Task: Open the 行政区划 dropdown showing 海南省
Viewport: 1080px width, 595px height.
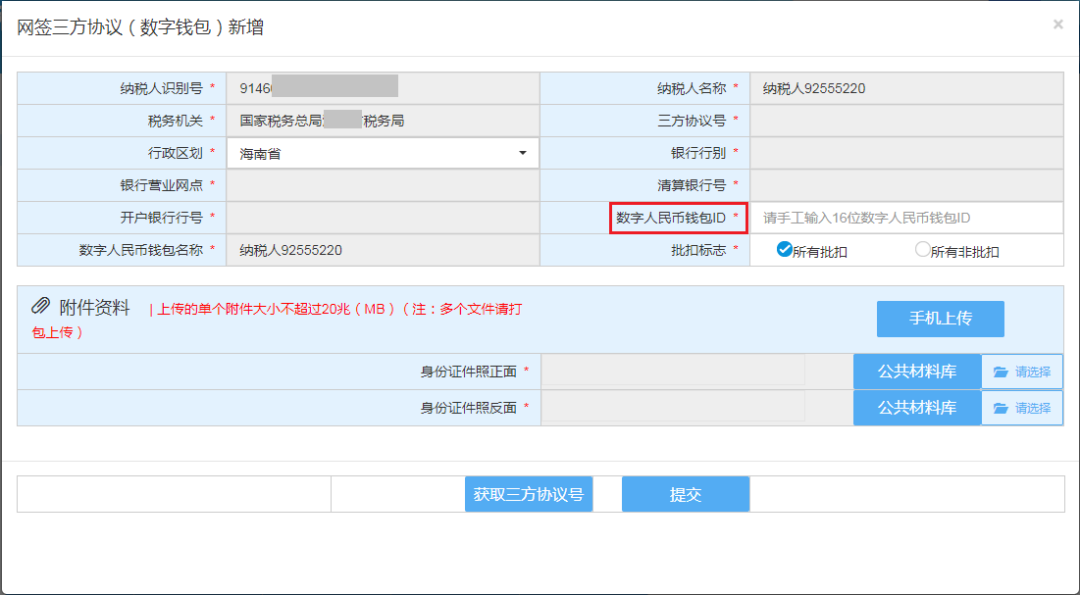Action: click(383, 154)
